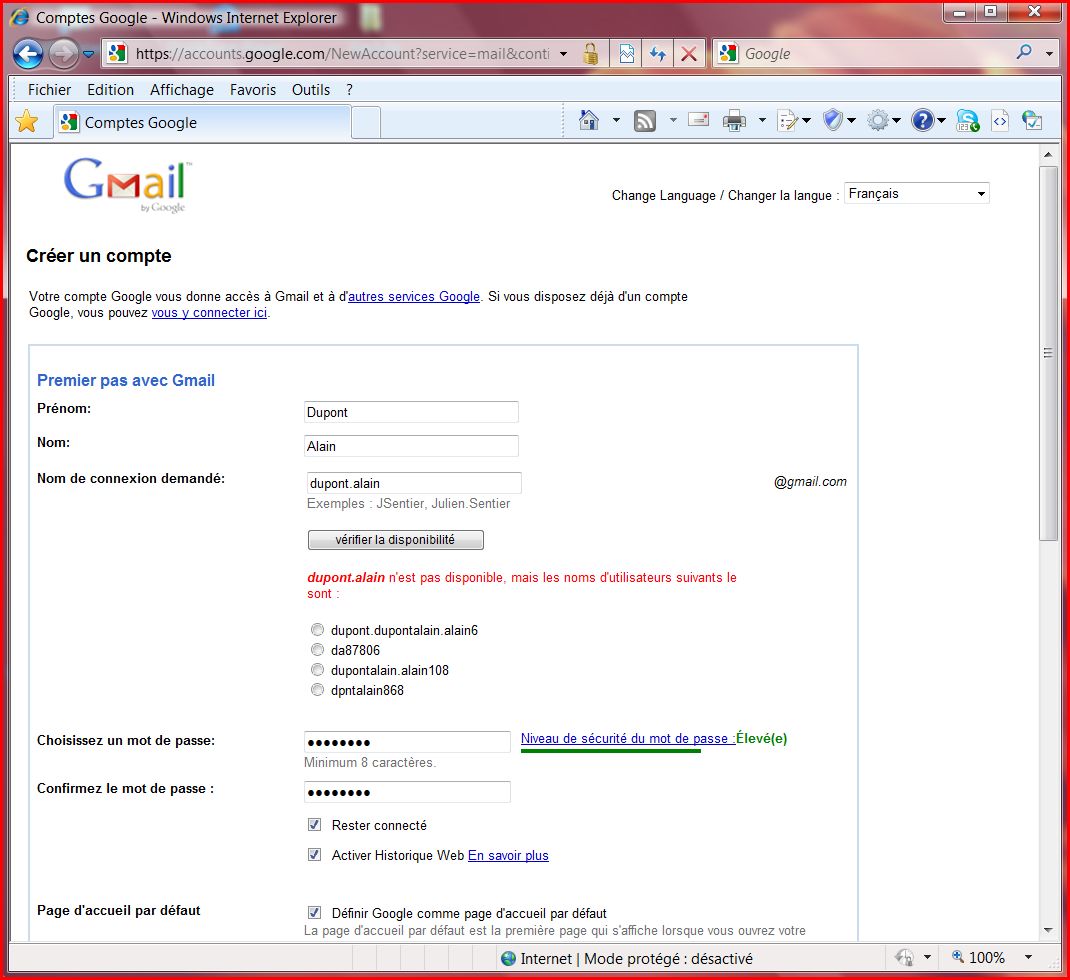The image size is (1070, 980).
Task: Select the Comptes Google tab
Action: [x=202, y=122]
